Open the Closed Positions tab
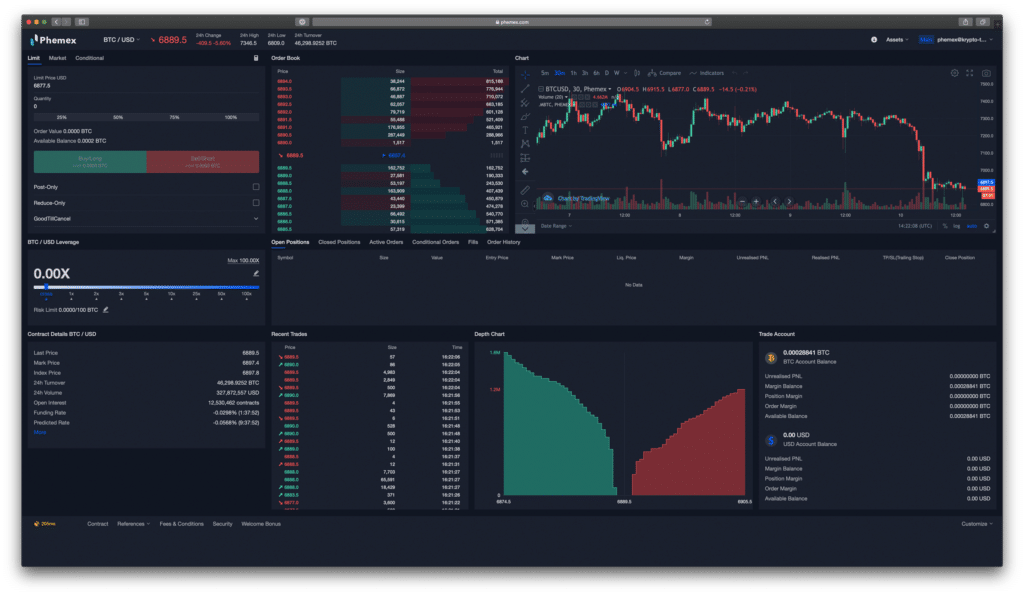Image resolution: width=1024 pixels, height=595 pixels. click(x=339, y=242)
